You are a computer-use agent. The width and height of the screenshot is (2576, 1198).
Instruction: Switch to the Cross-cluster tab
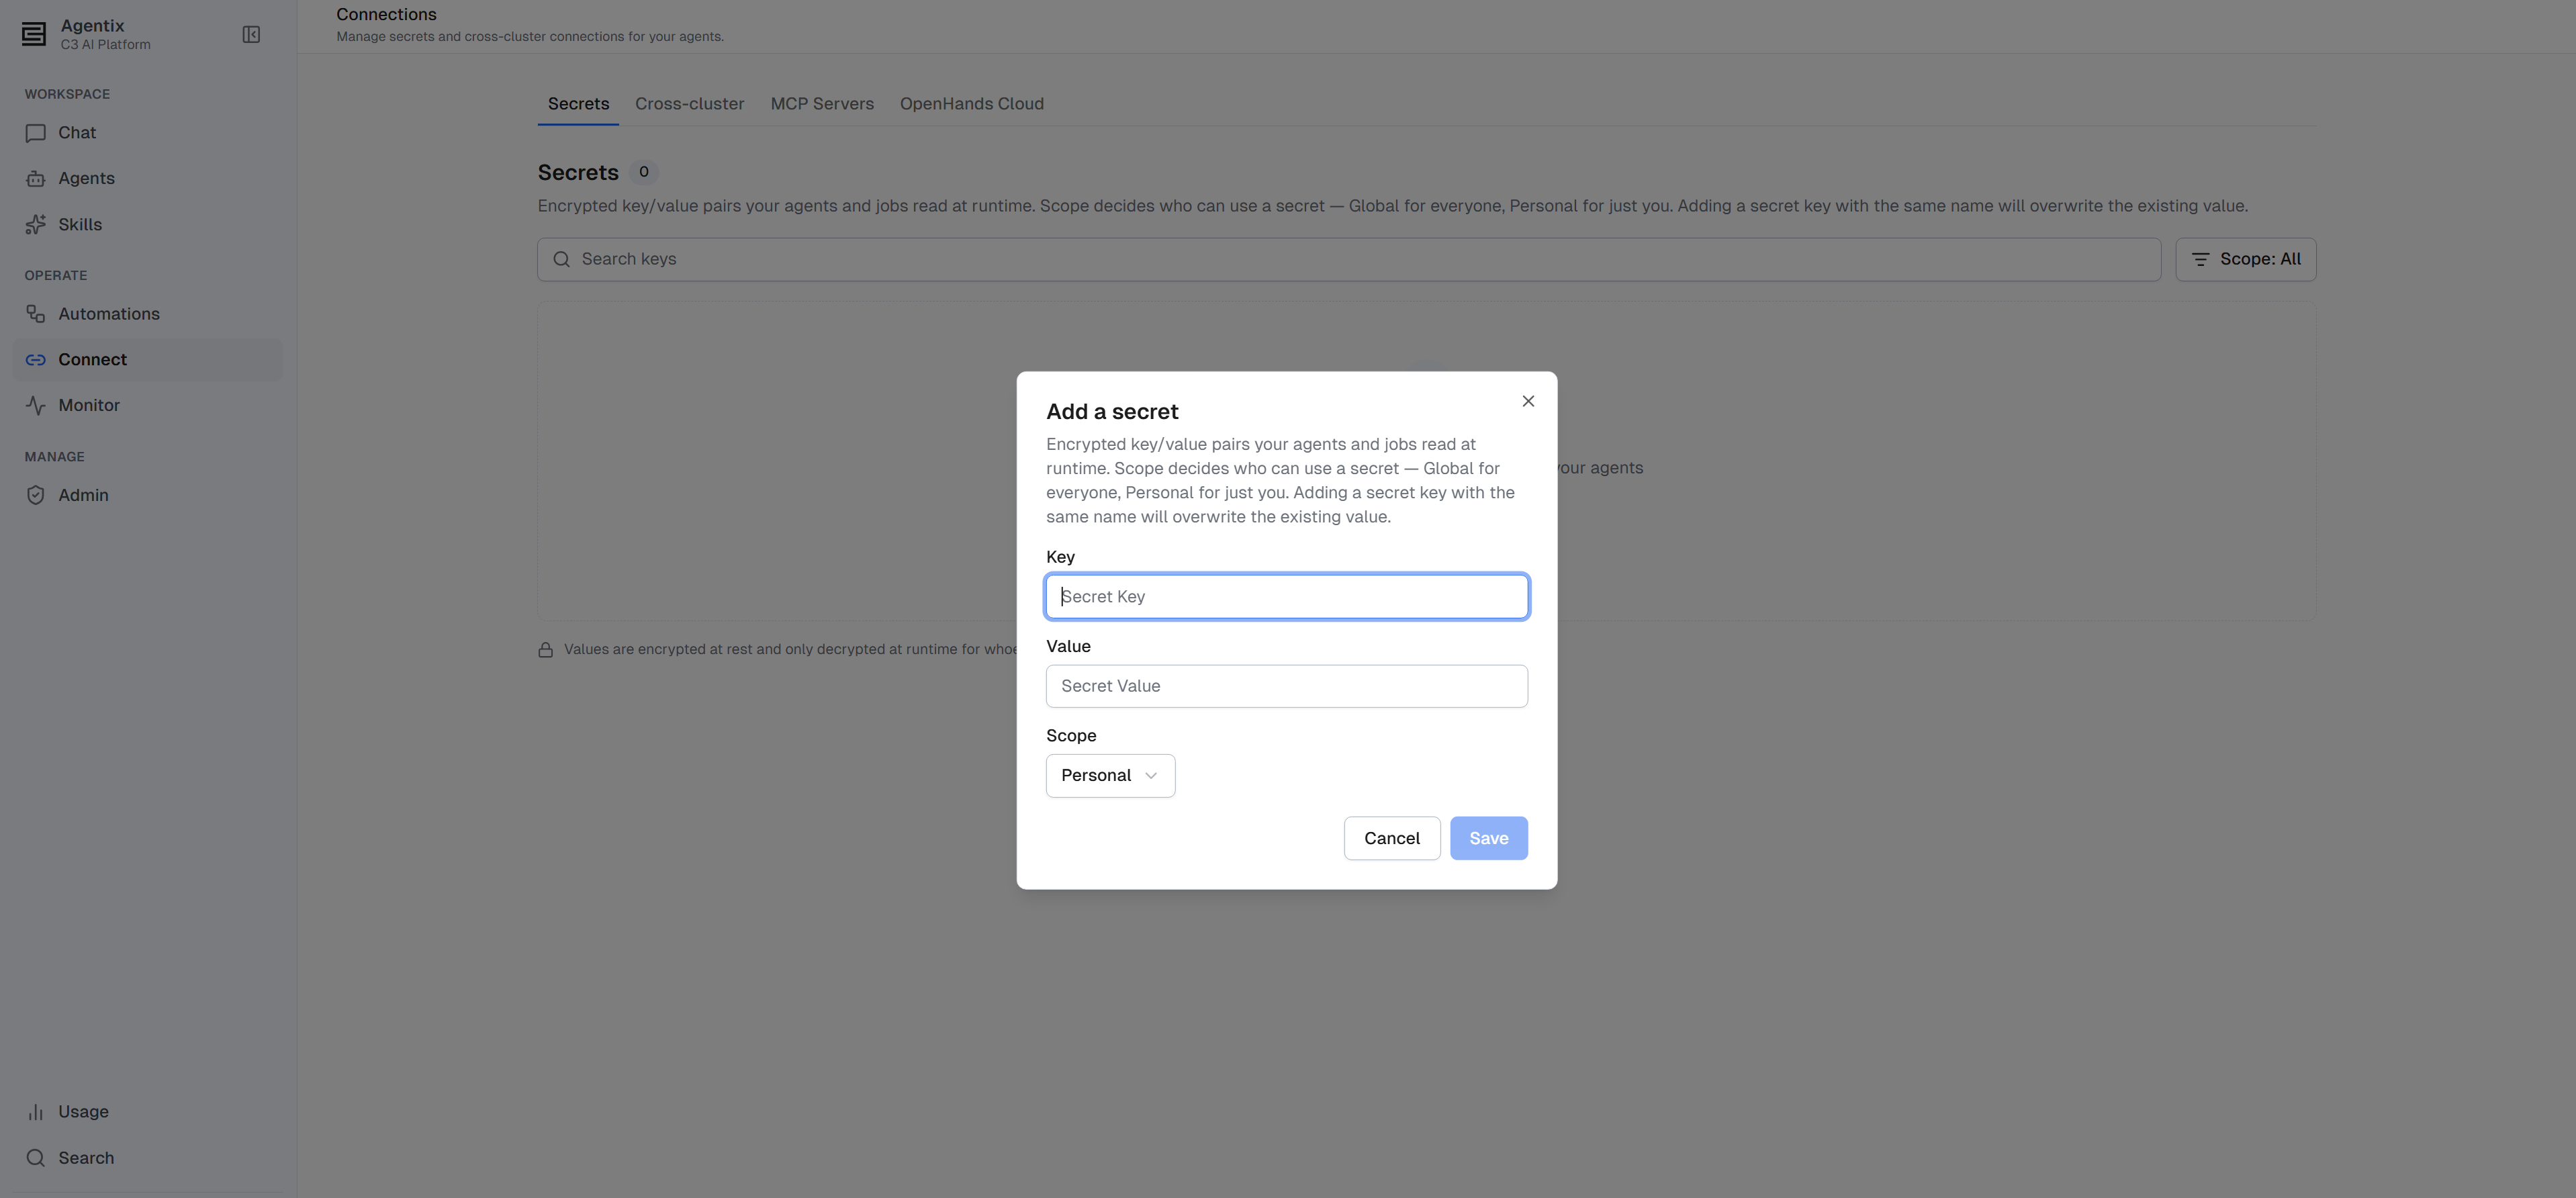pyautogui.click(x=689, y=104)
